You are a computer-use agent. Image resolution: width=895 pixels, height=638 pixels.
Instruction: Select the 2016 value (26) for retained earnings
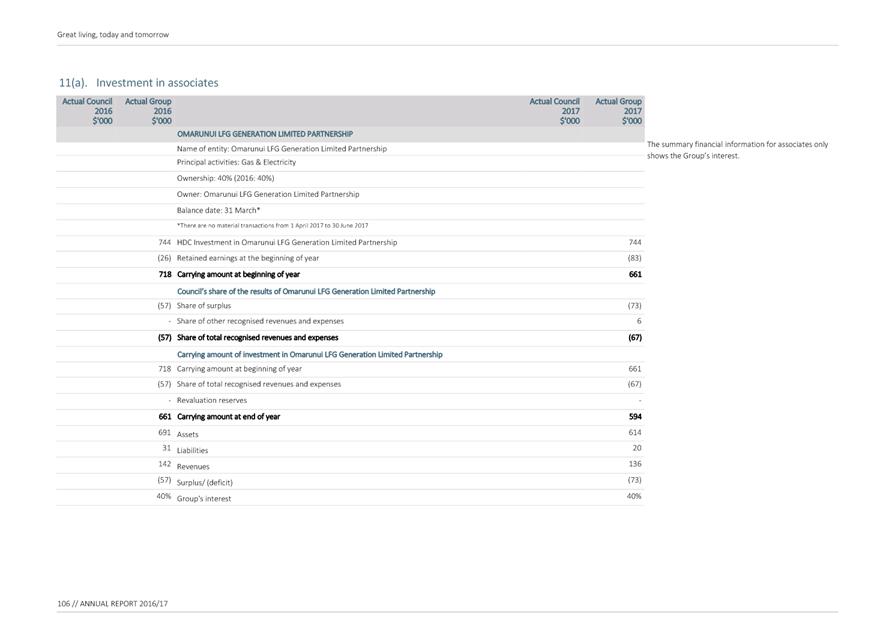point(164,258)
